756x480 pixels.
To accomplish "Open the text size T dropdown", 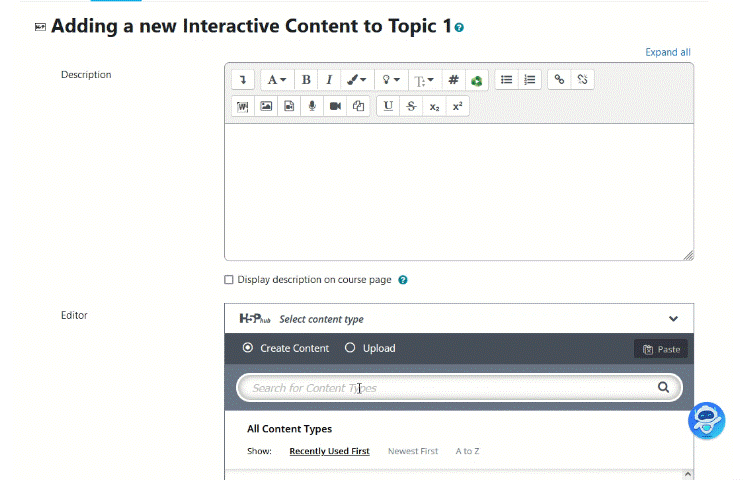I will (424, 80).
